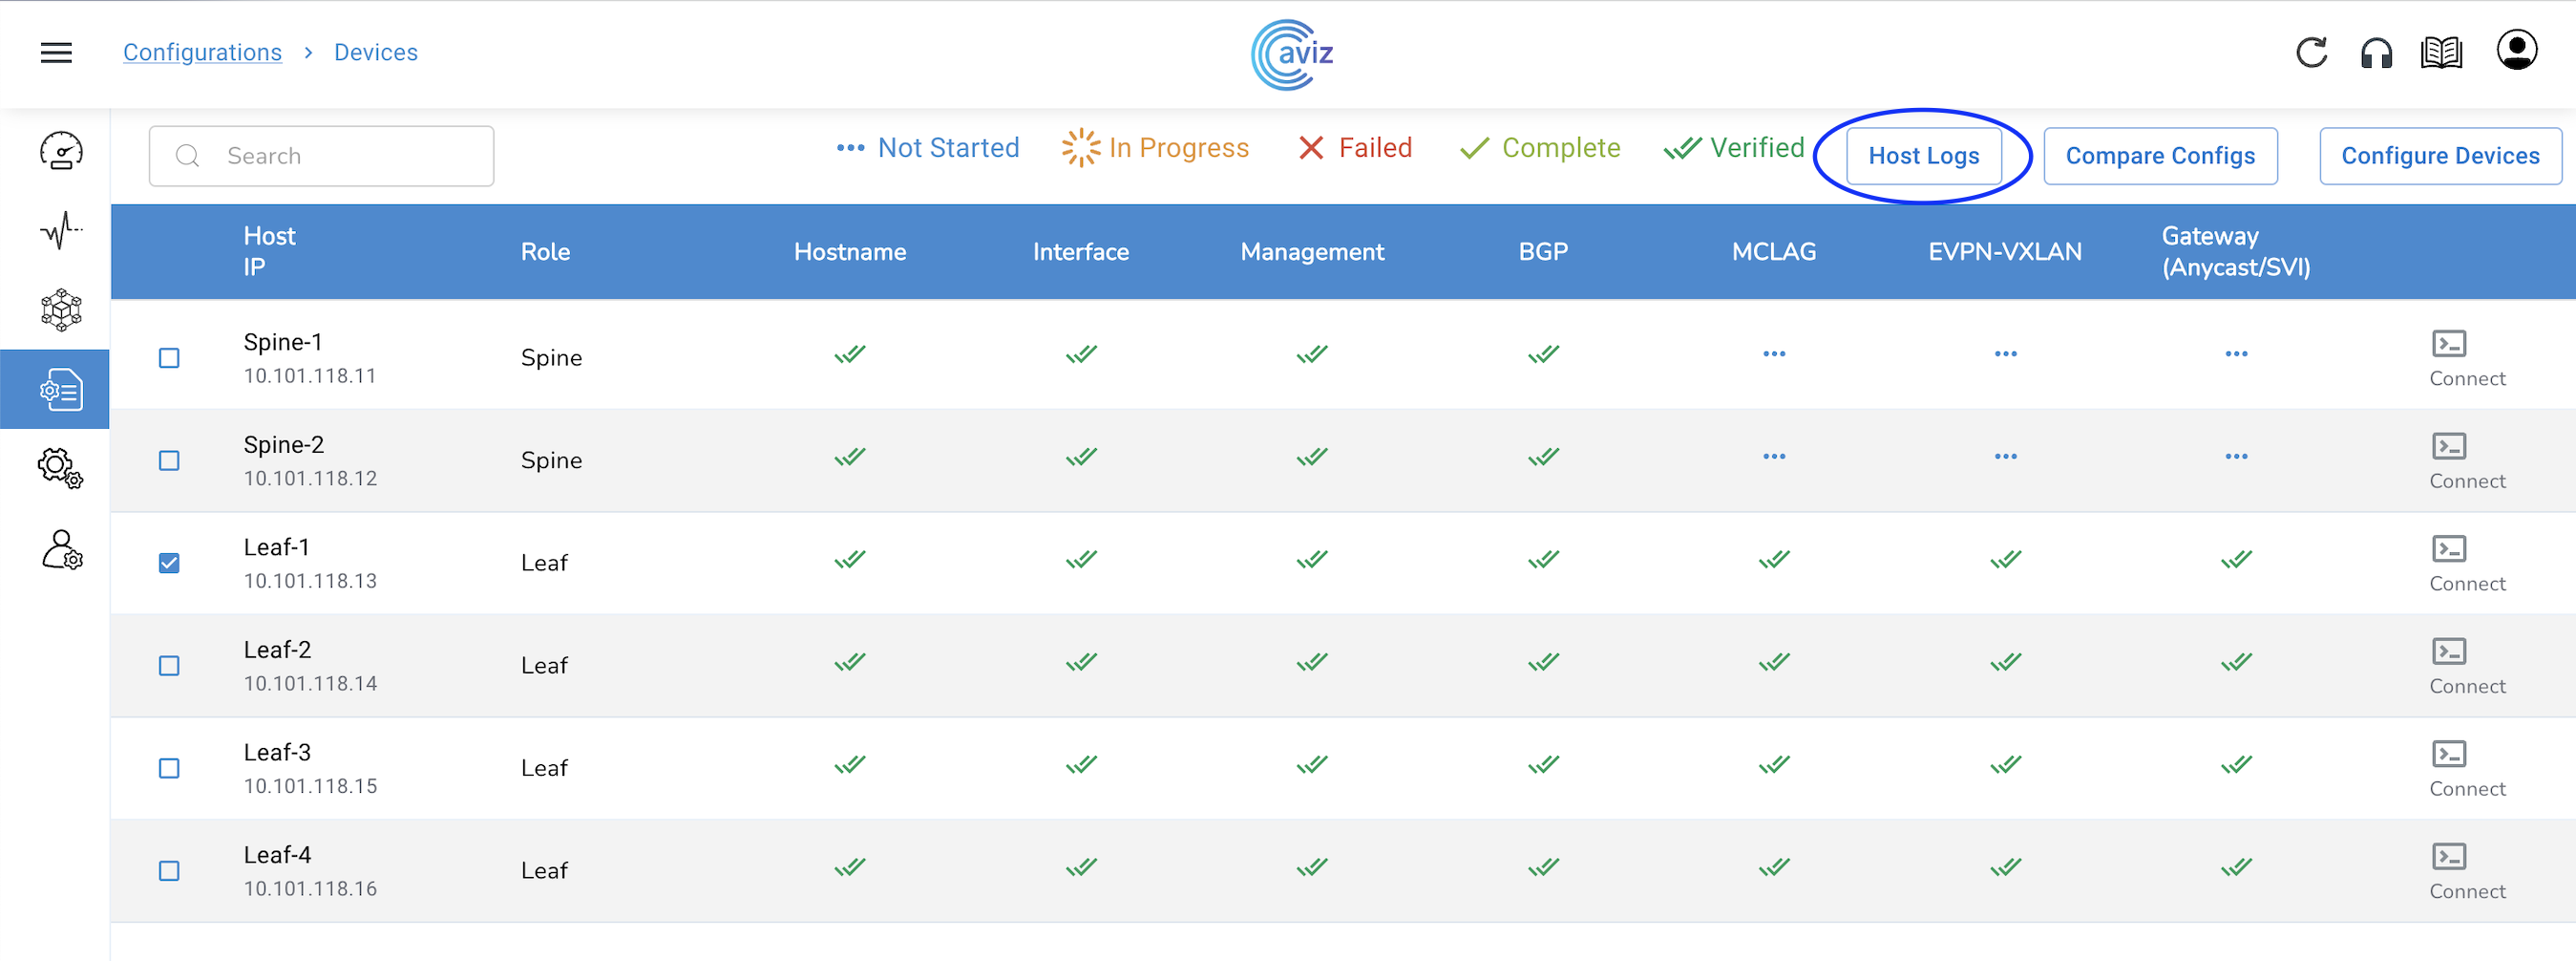Image resolution: width=2576 pixels, height=961 pixels.
Task: Select the Spine-1 checkbox
Action: pos(169,358)
